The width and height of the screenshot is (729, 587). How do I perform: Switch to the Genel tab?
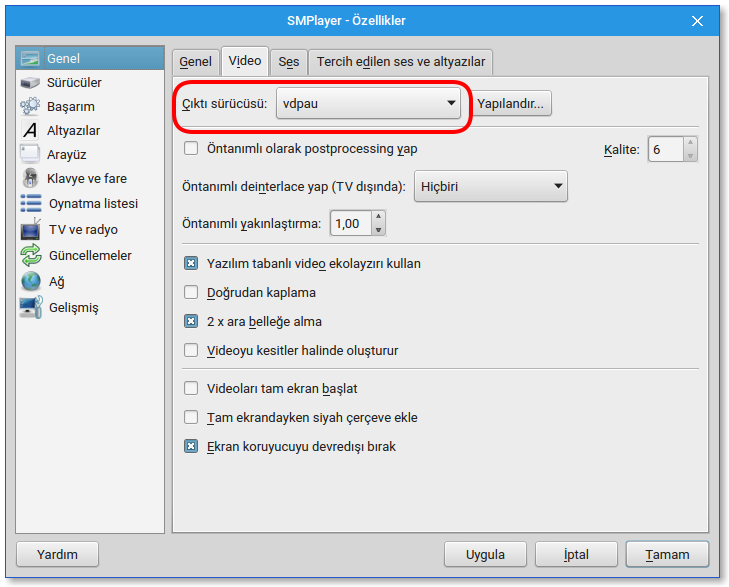point(195,62)
